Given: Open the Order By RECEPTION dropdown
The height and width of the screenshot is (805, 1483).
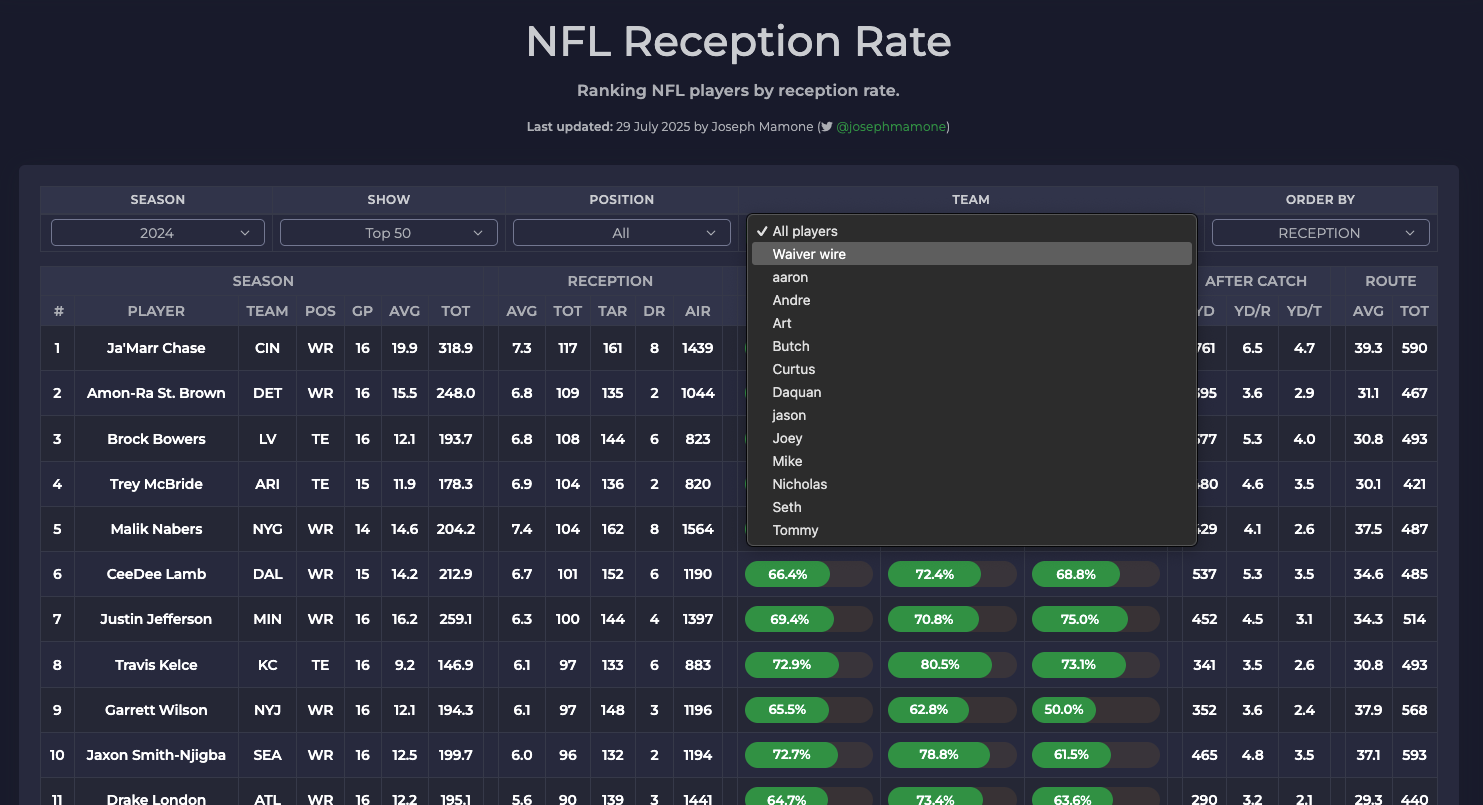Looking at the screenshot, I should [1320, 233].
